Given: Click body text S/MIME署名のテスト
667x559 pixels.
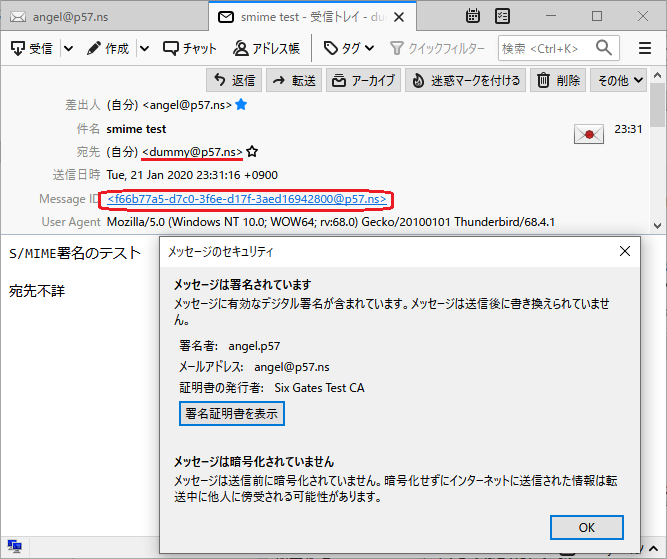Looking at the screenshot, I should [x=75, y=253].
